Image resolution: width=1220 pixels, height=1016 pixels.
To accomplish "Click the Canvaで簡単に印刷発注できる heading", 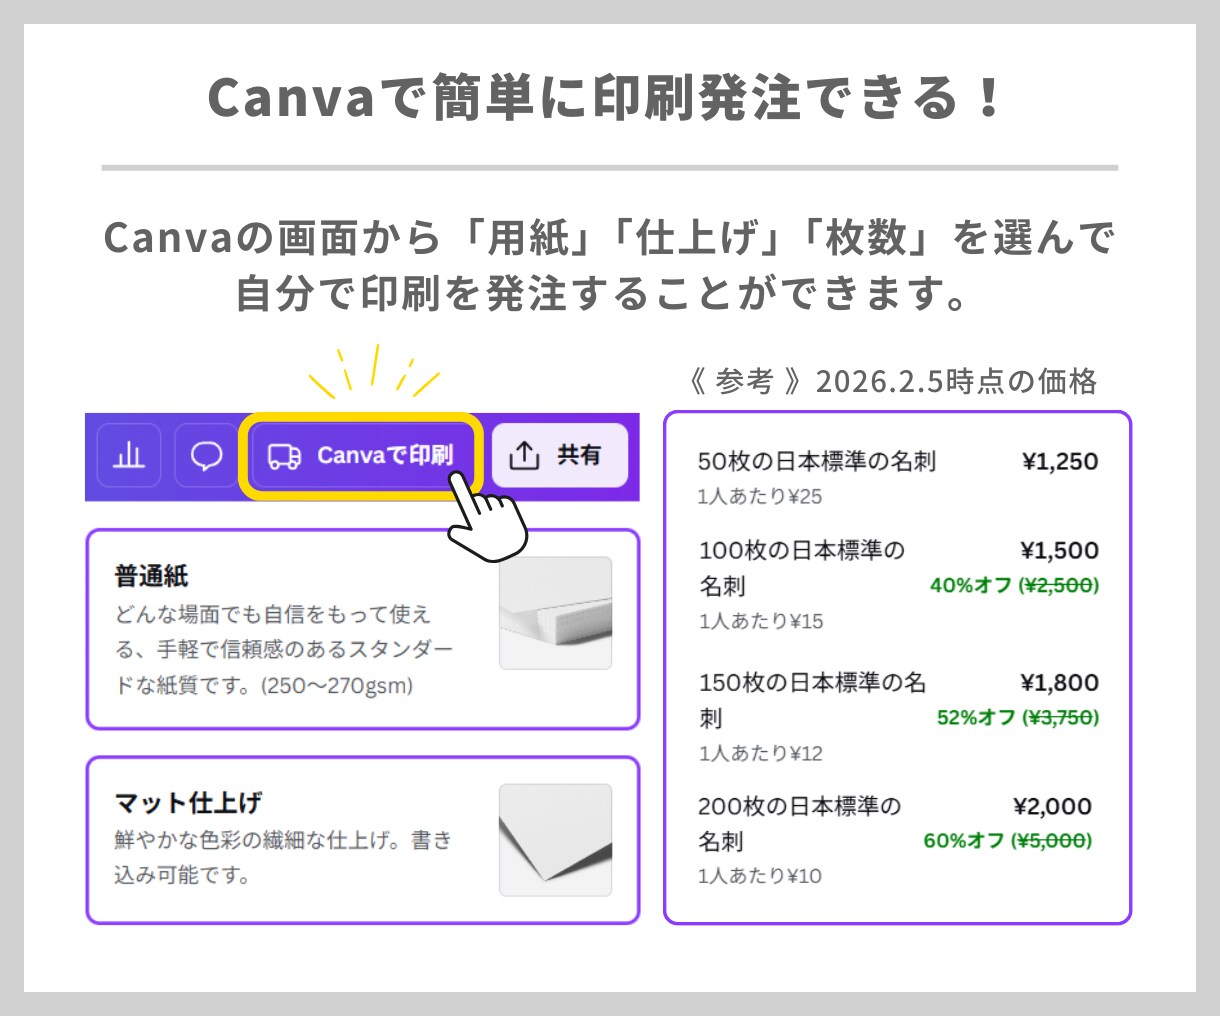I will (x=606, y=98).
